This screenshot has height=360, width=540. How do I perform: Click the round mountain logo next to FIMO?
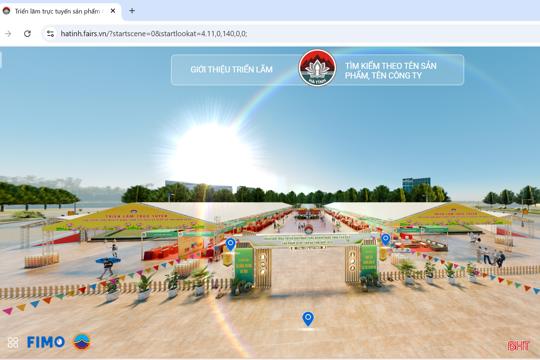coord(82,342)
